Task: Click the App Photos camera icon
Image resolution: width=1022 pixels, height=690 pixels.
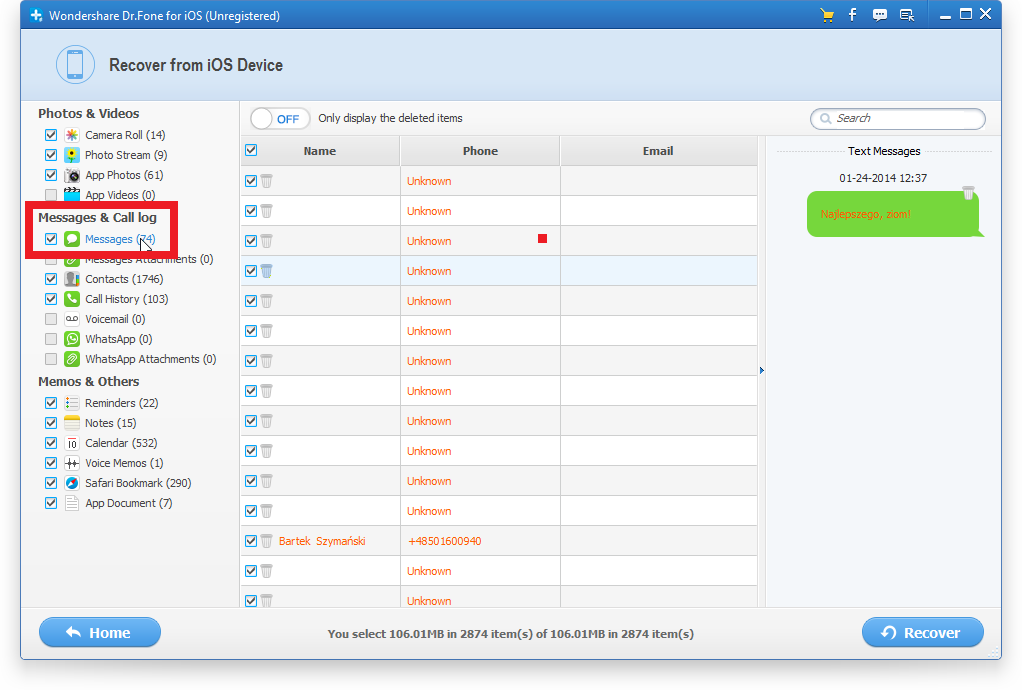Action: pos(72,175)
